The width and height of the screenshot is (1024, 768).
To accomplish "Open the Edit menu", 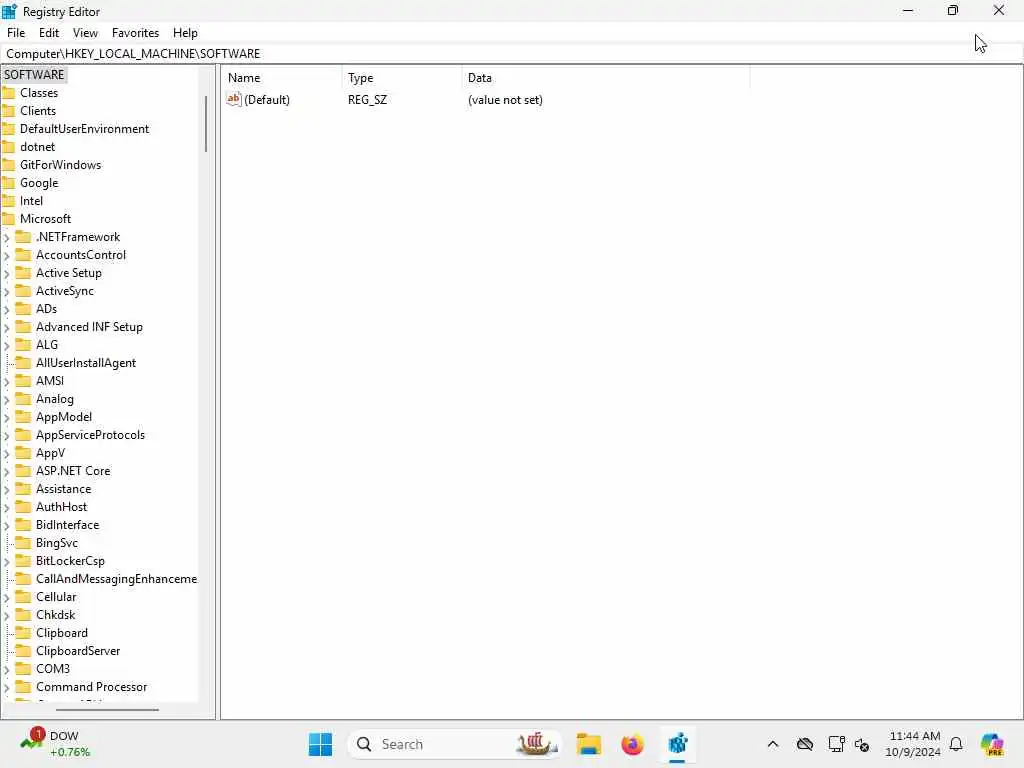I will tap(48, 33).
